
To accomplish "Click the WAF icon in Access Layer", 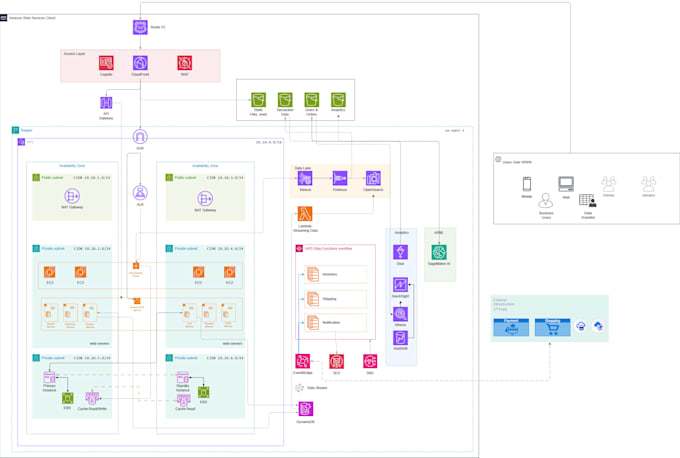I will tap(185, 63).
